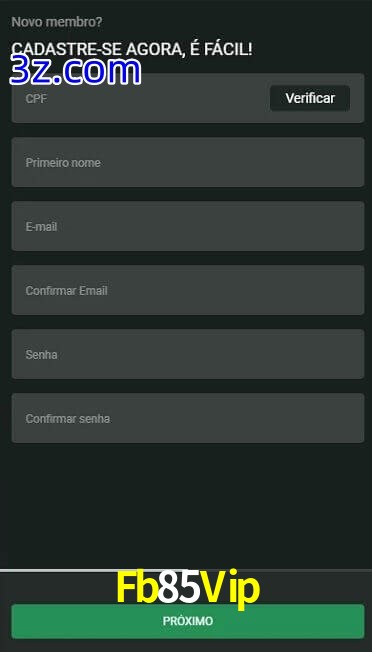
Task: Click the 'Primeiro nome' placeholder text
Action: tap(63, 163)
